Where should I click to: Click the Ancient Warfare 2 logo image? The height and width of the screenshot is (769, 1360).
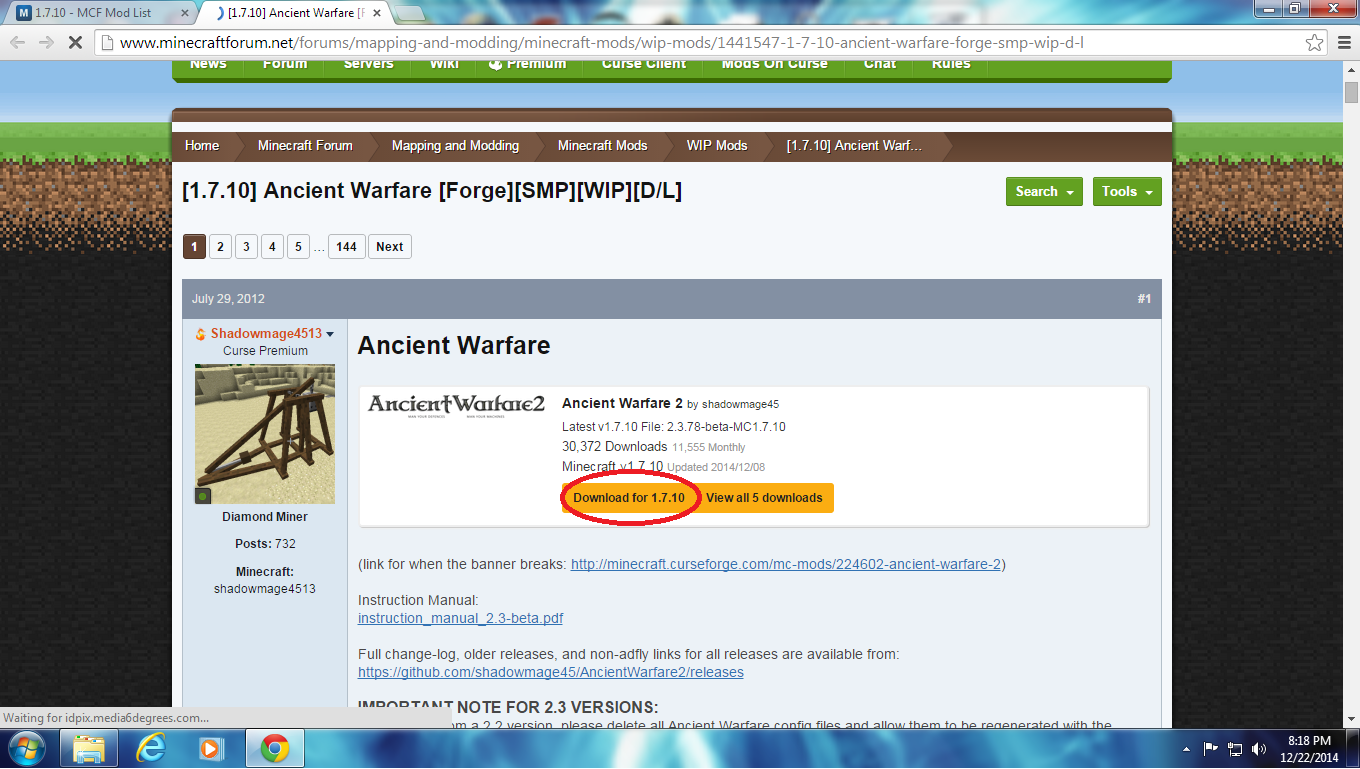(457, 405)
